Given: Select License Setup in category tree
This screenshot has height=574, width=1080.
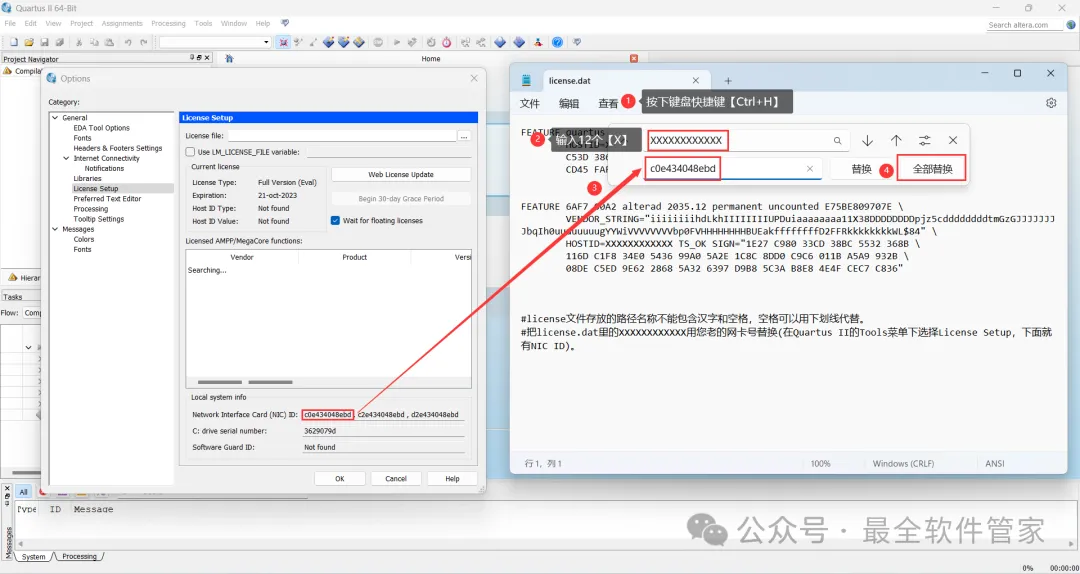Looking at the screenshot, I should pyautogui.click(x=96, y=188).
